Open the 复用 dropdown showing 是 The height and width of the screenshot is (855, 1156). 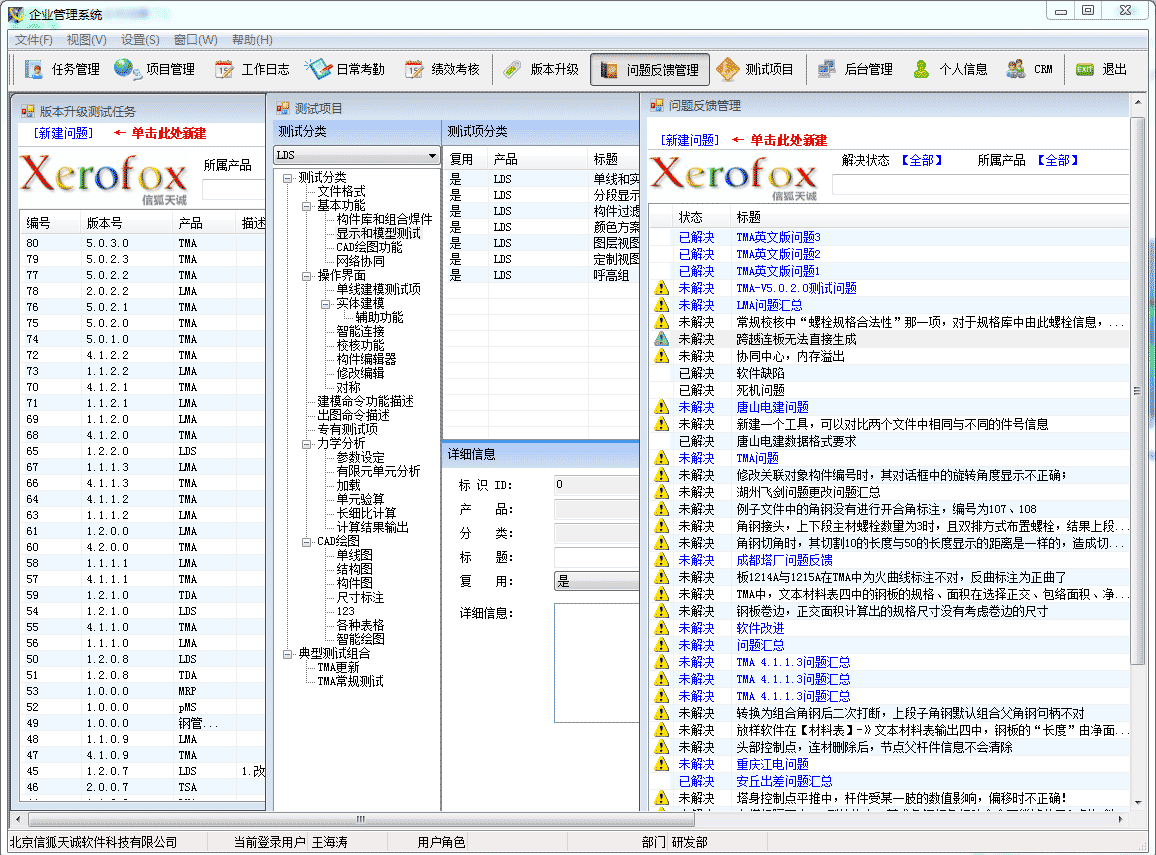pyautogui.click(x=596, y=582)
